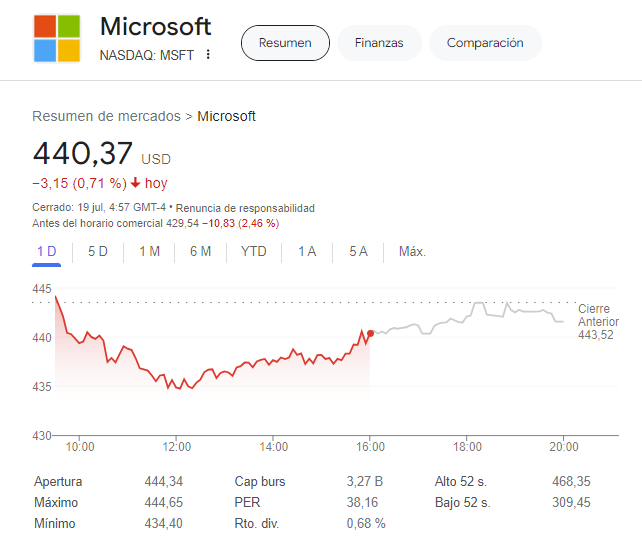The width and height of the screenshot is (642, 540).
Task: Click the −3,15 (0,71 %) change text
Action: click(x=79, y=183)
